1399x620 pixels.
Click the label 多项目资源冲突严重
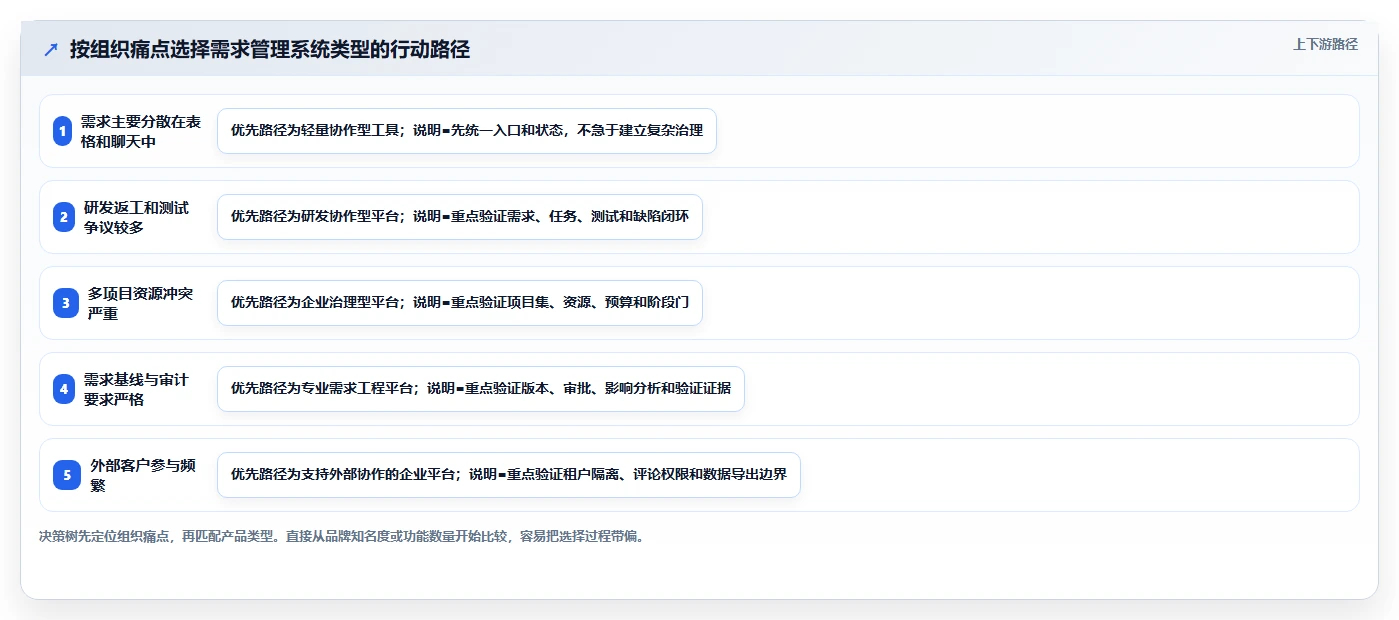click(x=140, y=303)
